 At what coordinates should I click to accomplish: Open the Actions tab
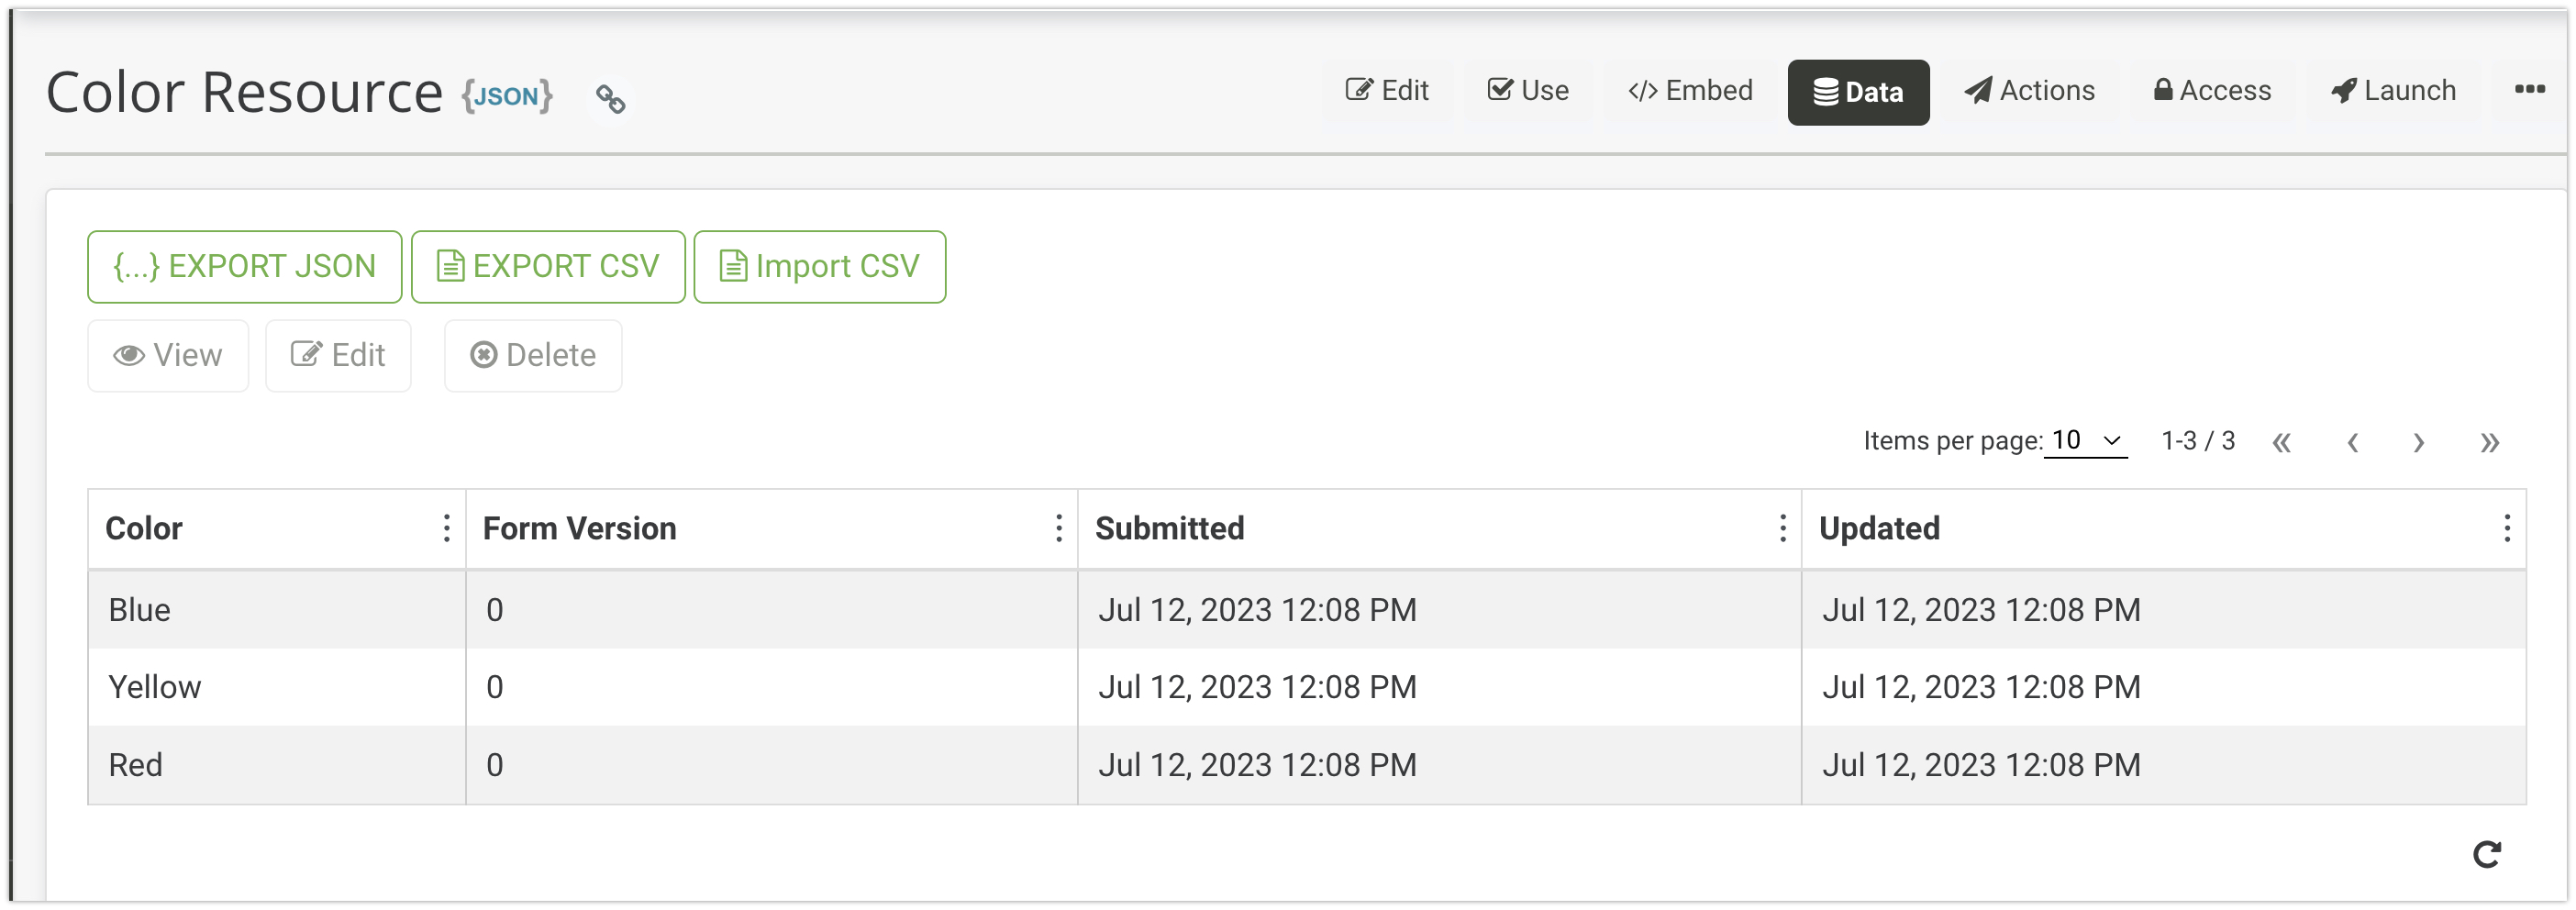coord(2029,91)
